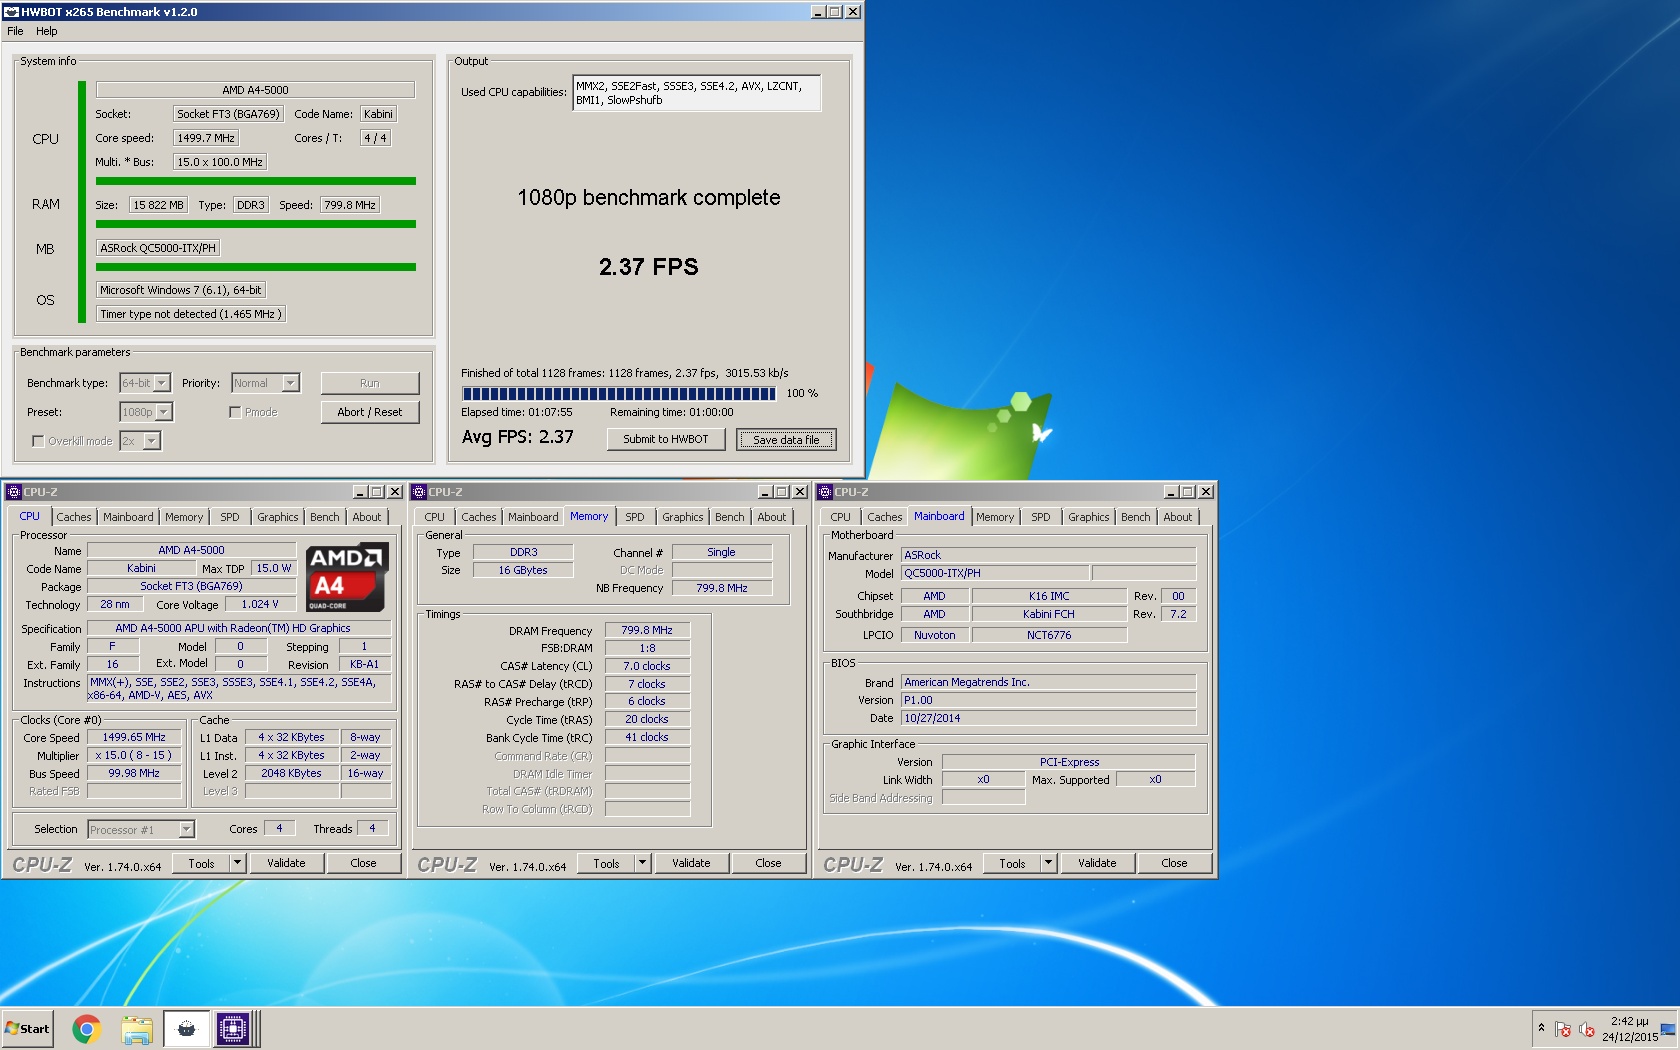Click Core Speed value 1499.65 MHz

pos(134,737)
